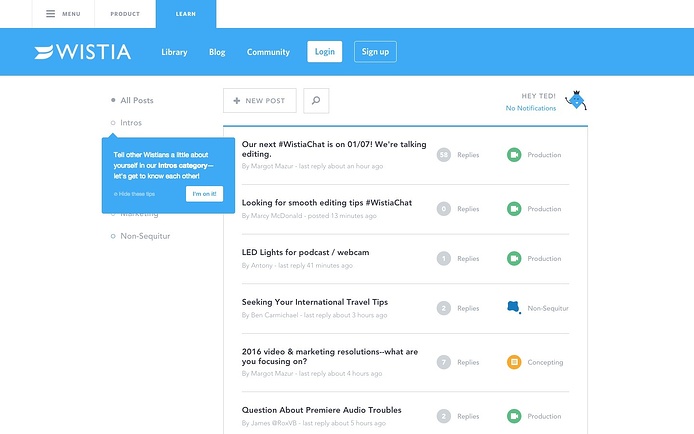Click the blue diamond mascot avatar
Viewport: 694px width, 434px height.
coord(576,101)
